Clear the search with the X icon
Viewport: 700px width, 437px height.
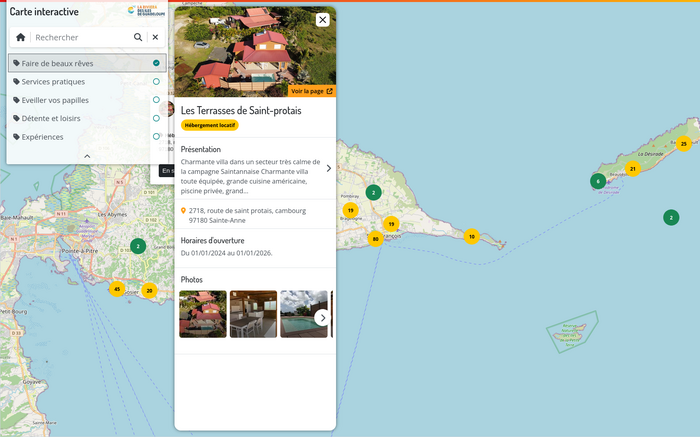coord(155,37)
